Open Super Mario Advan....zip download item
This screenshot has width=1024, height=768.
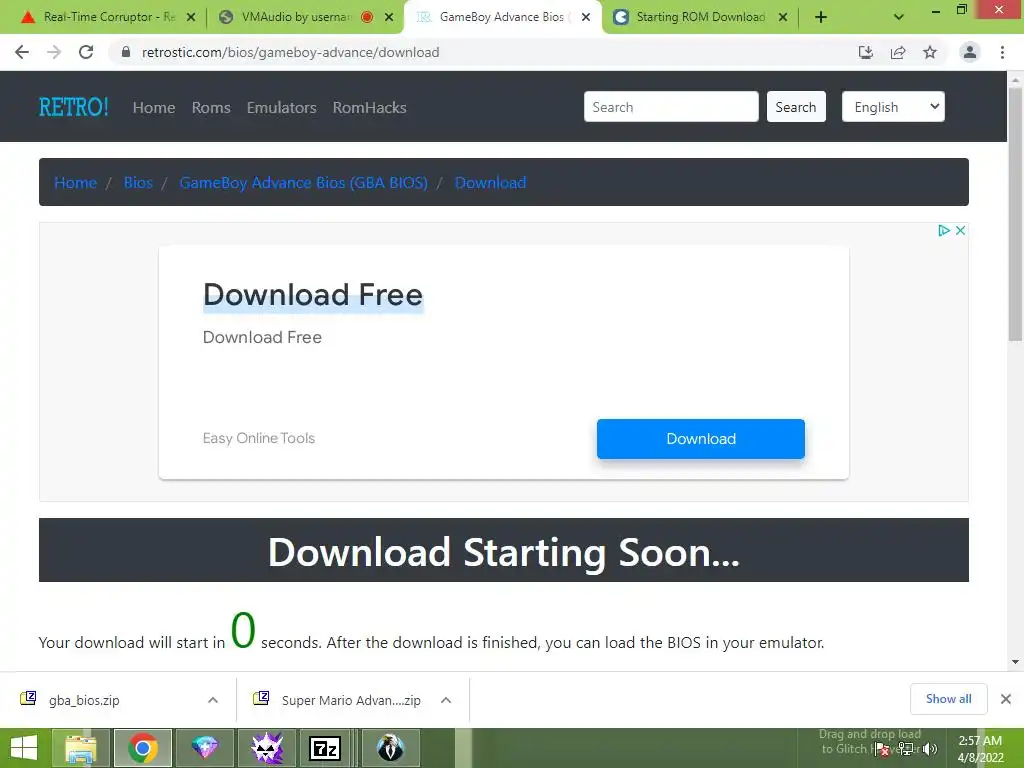(x=351, y=700)
